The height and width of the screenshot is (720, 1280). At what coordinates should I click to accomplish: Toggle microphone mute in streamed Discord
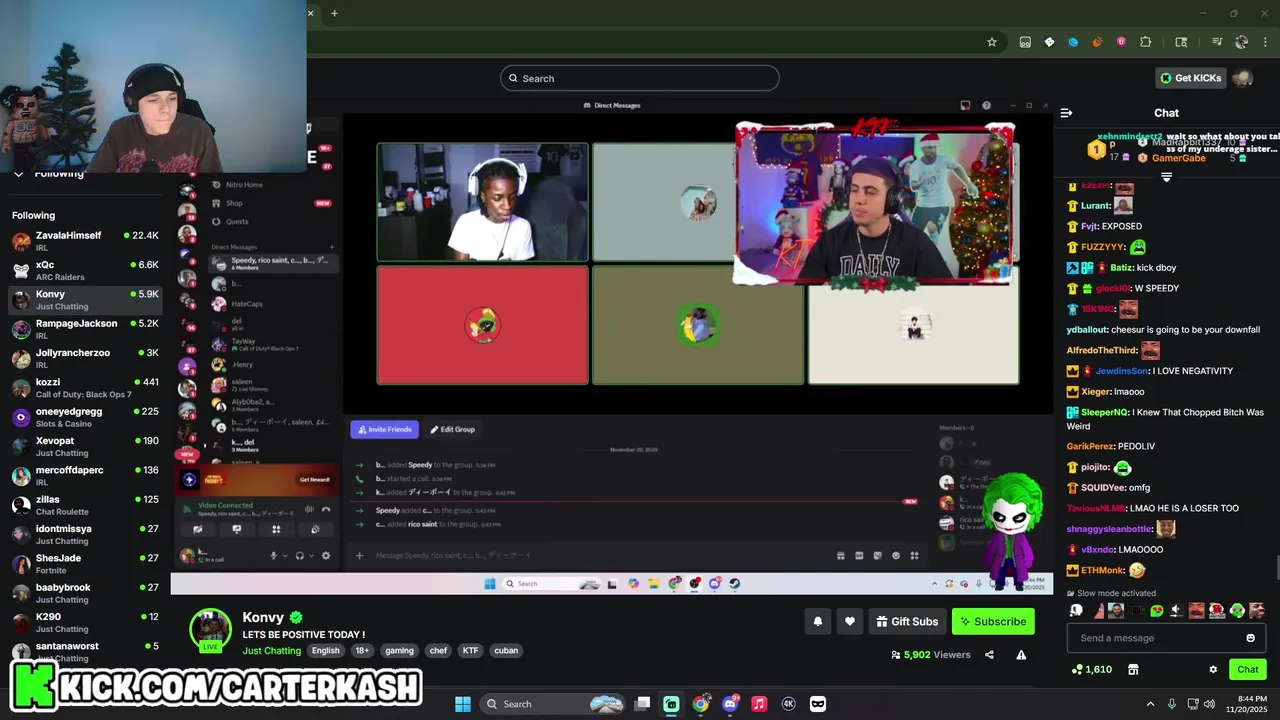tap(274, 556)
